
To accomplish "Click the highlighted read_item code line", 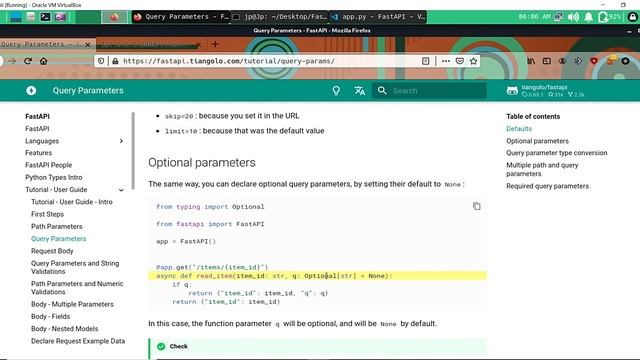I will tap(318, 276).
